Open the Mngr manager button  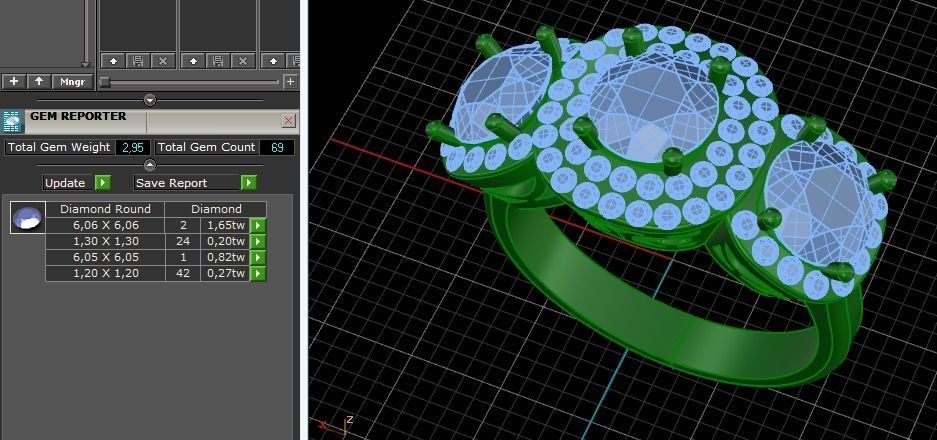(72, 81)
